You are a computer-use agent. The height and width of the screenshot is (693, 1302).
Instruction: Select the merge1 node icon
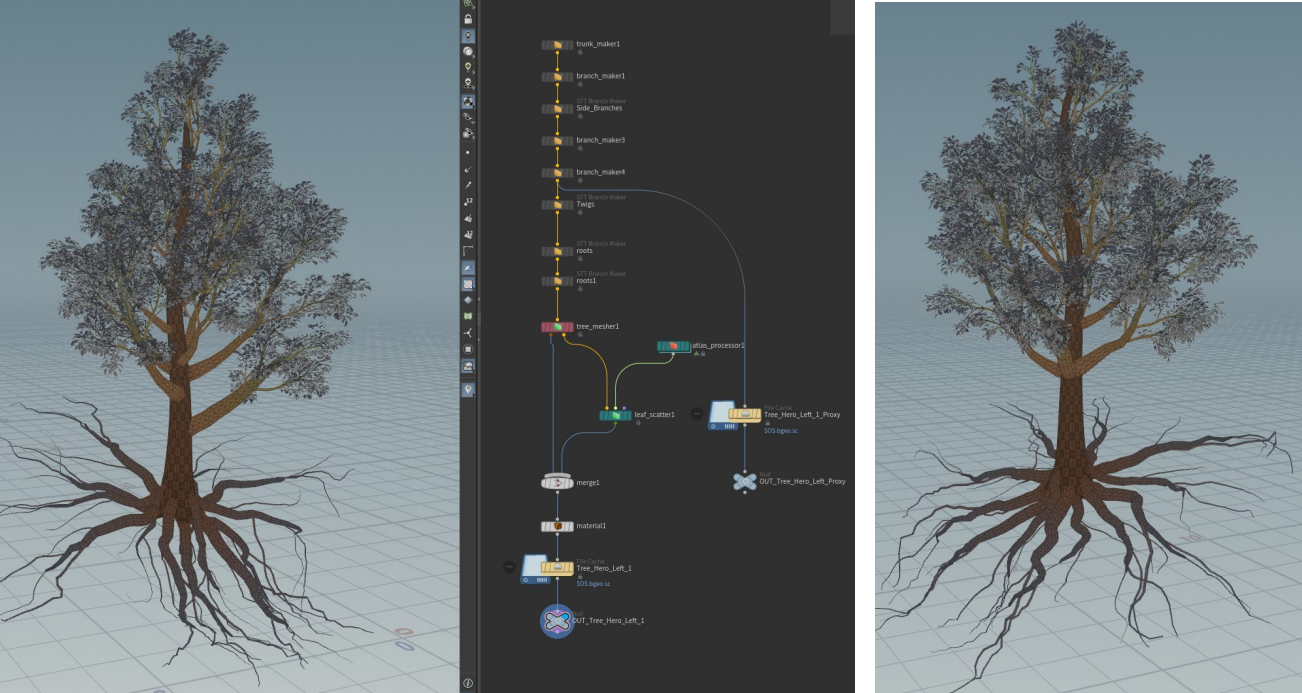(x=557, y=482)
